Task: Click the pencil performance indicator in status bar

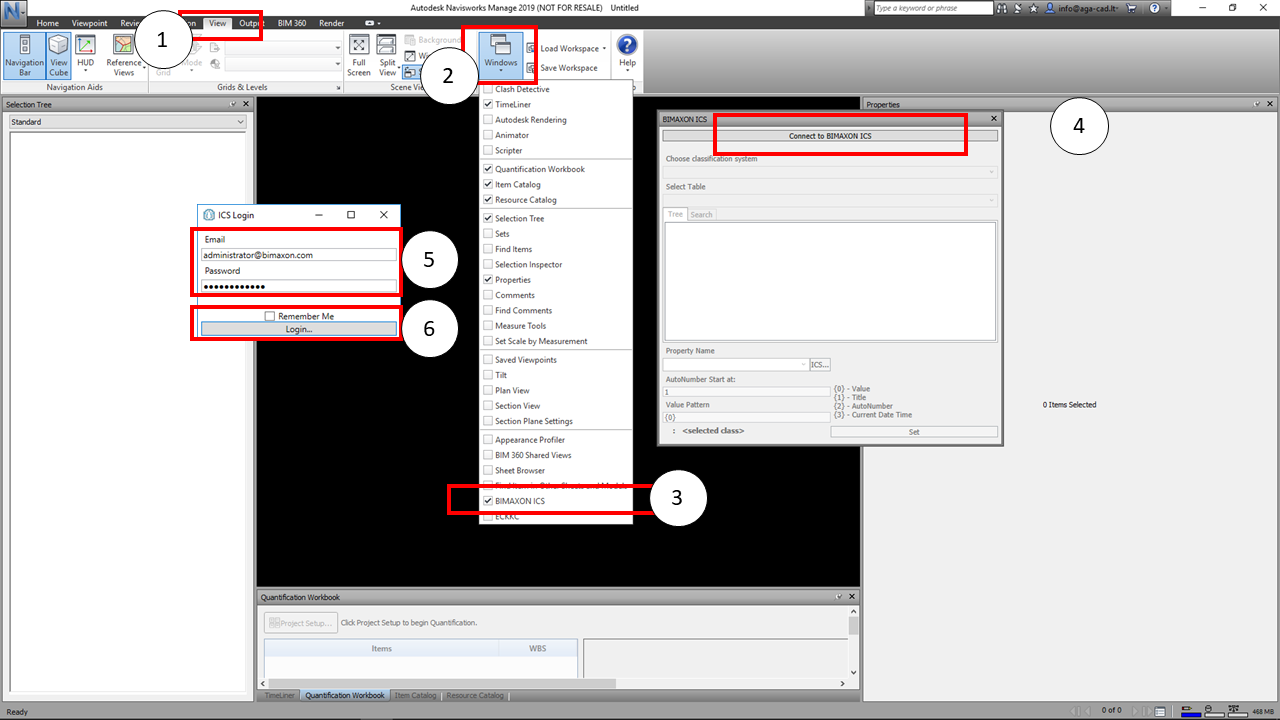Action: [1190, 710]
